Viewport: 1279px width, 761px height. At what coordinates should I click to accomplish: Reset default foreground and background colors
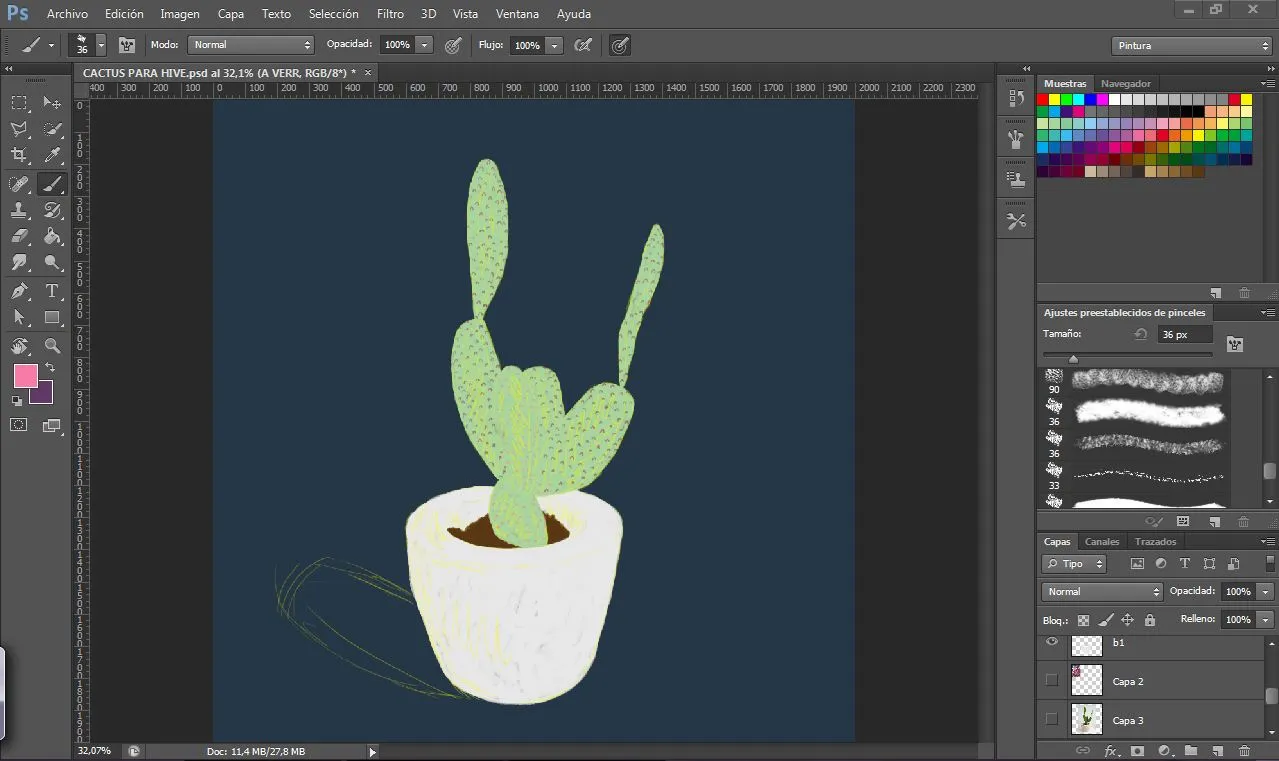point(17,400)
